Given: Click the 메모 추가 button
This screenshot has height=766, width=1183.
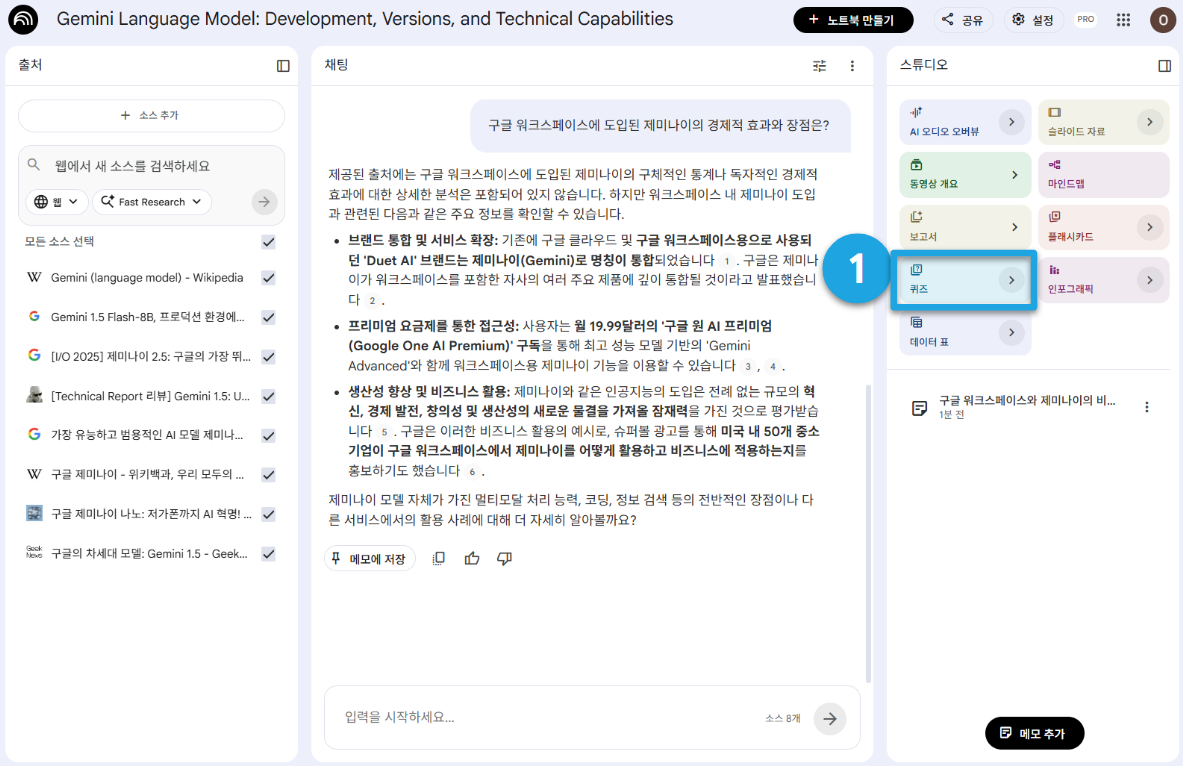Looking at the screenshot, I should pos(1034,734).
